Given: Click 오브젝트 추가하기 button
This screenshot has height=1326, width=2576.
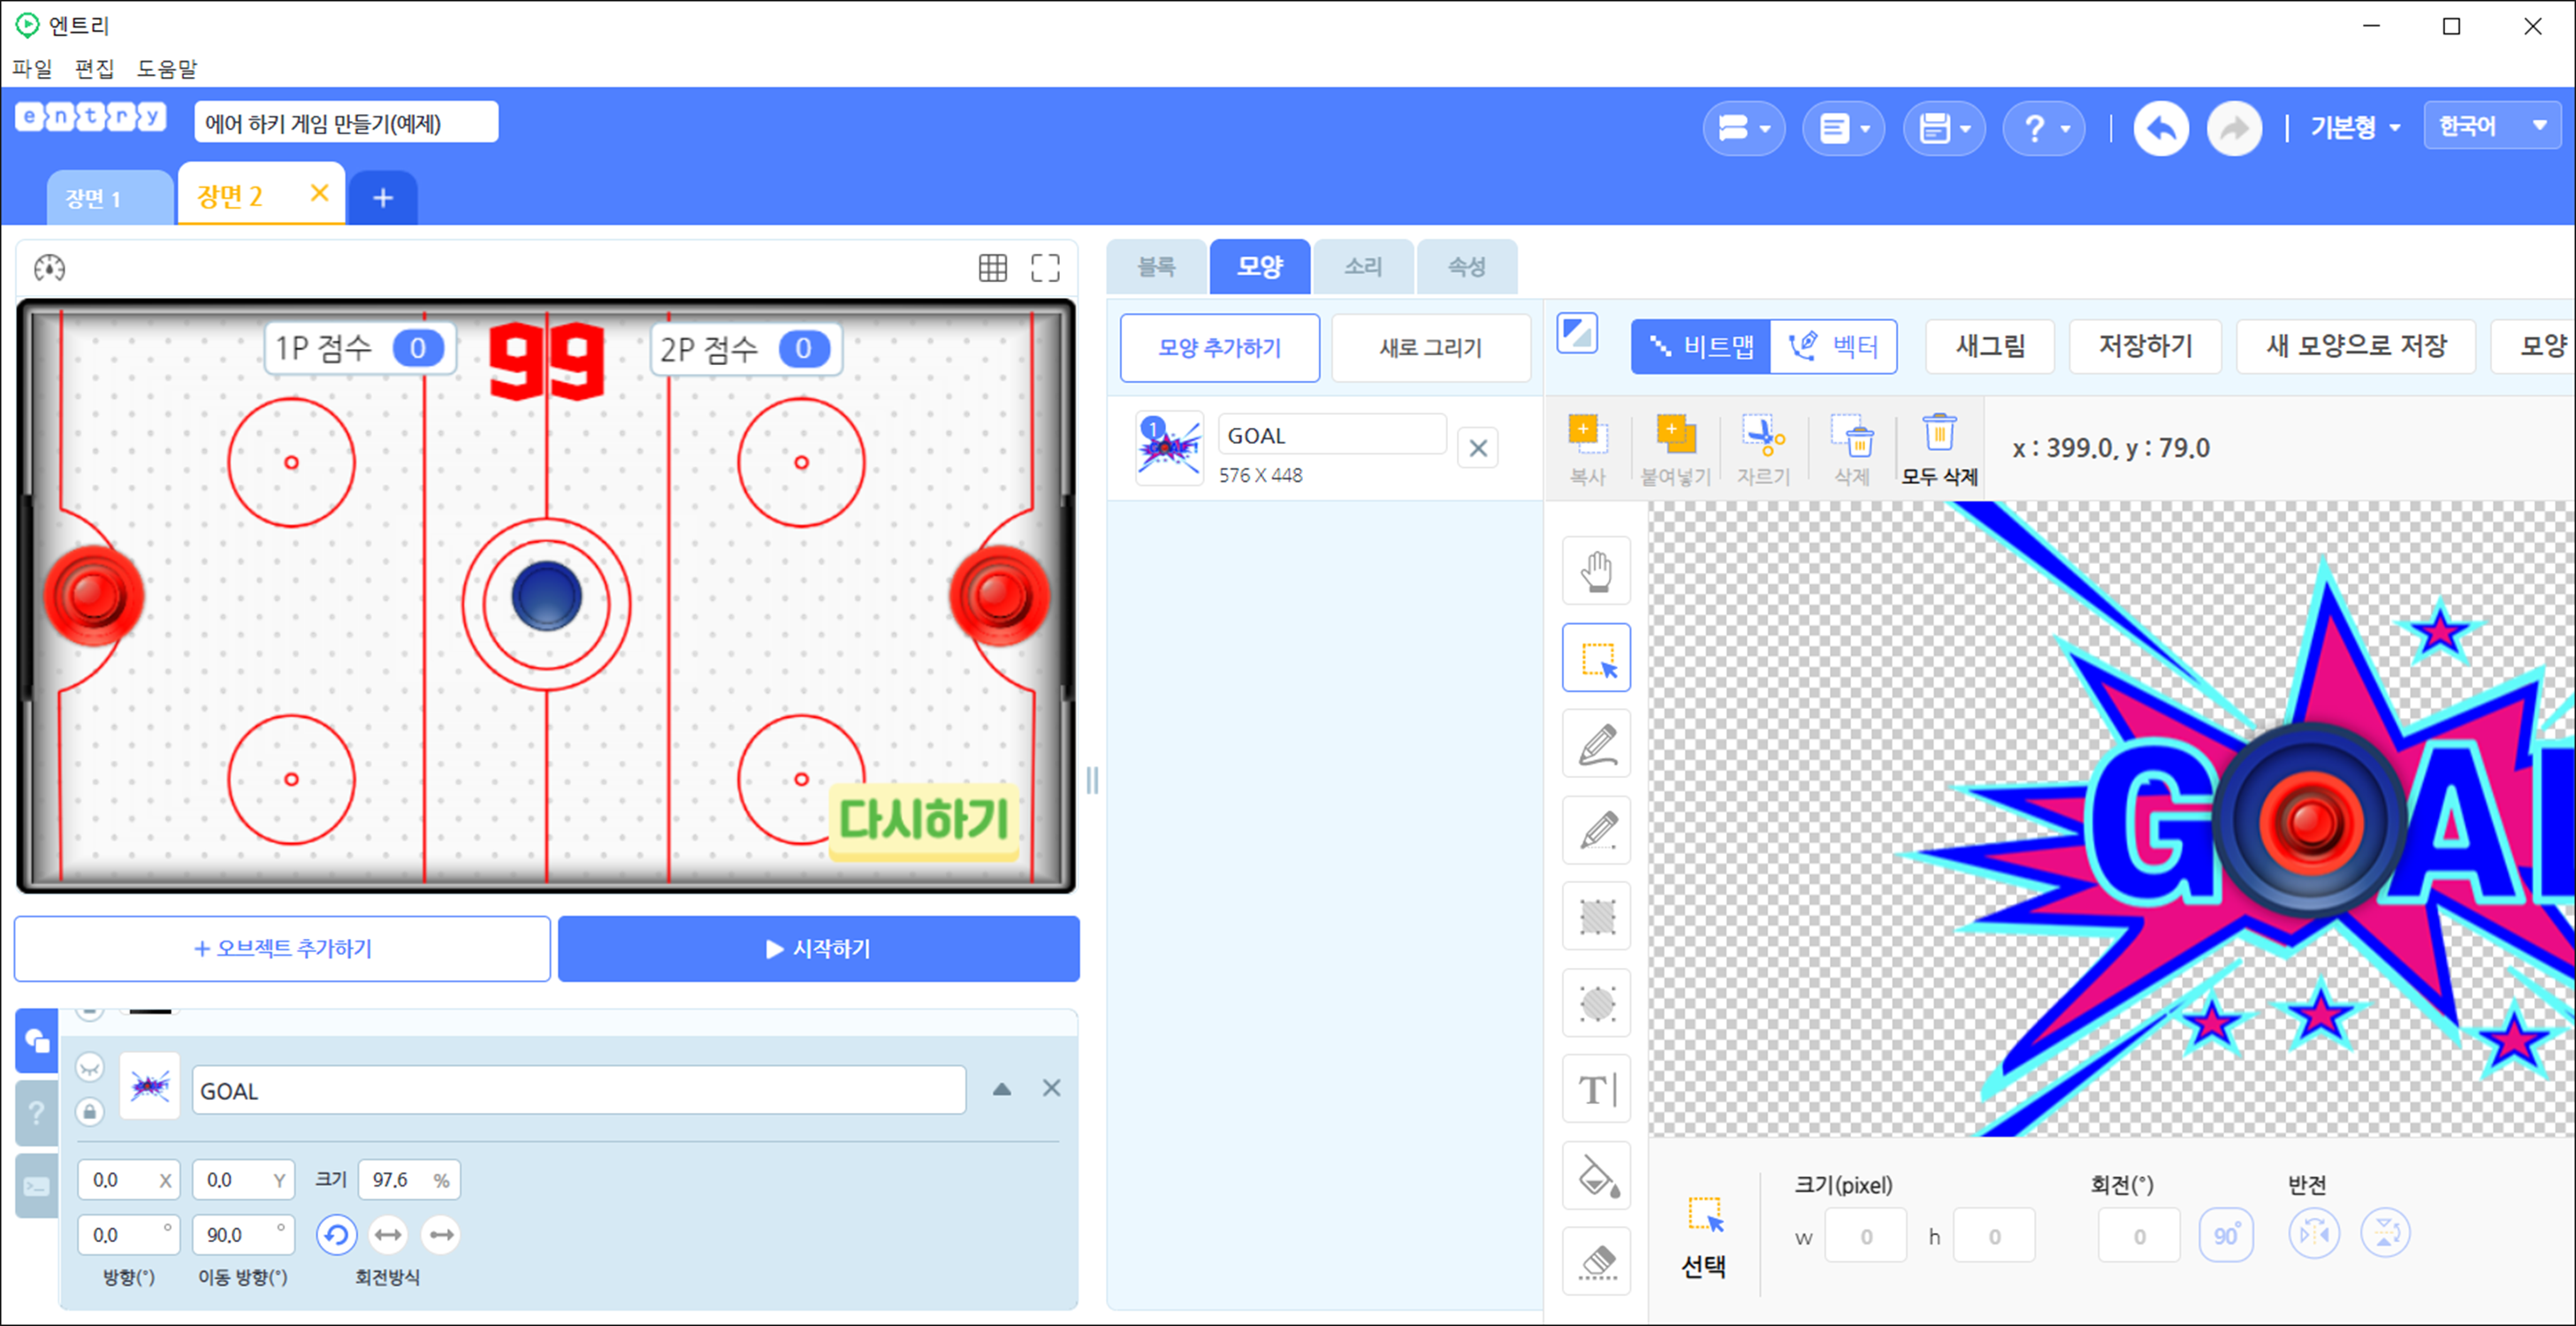Looking at the screenshot, I should 282,948.
